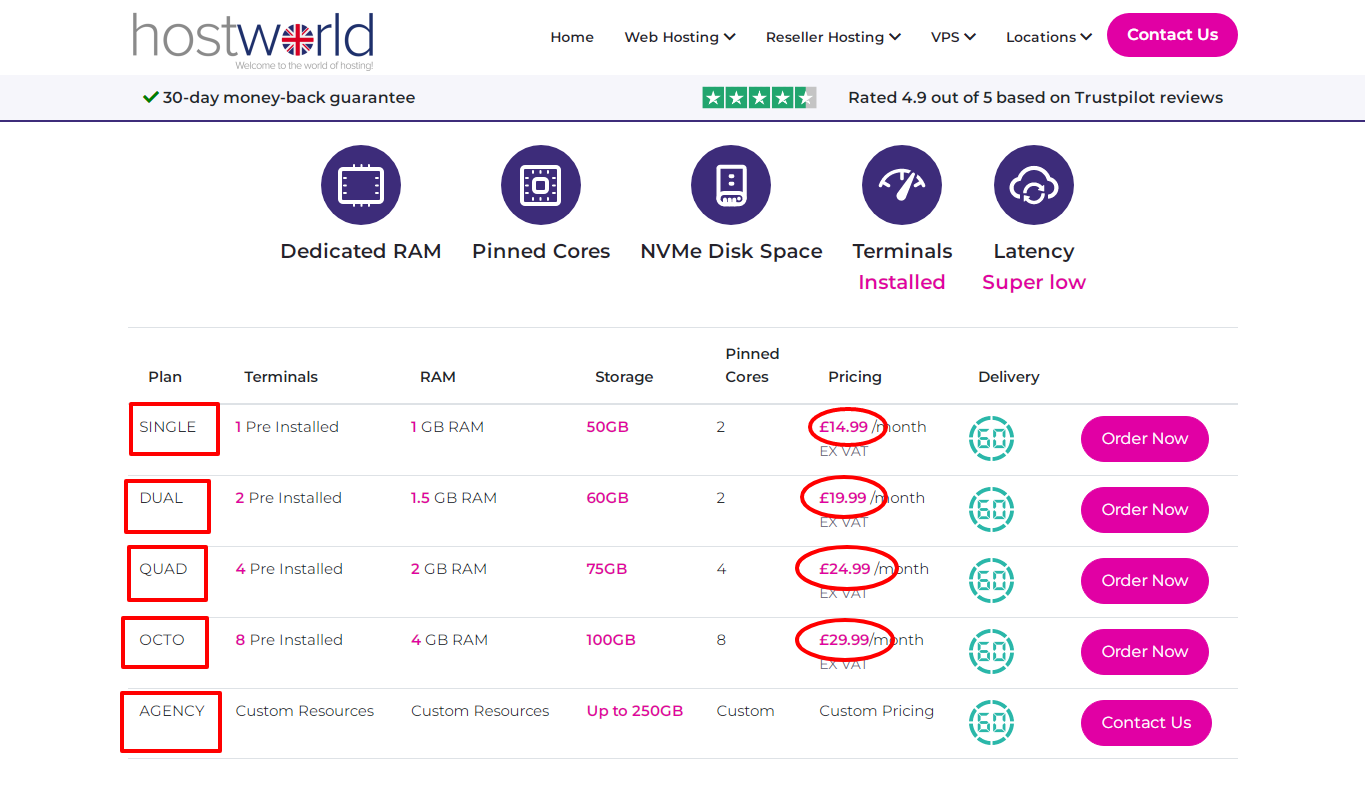The image size is (1365, 802).
Task: Click the QUAD plan name
Action: pyautogui.click(x=163, y=569)
